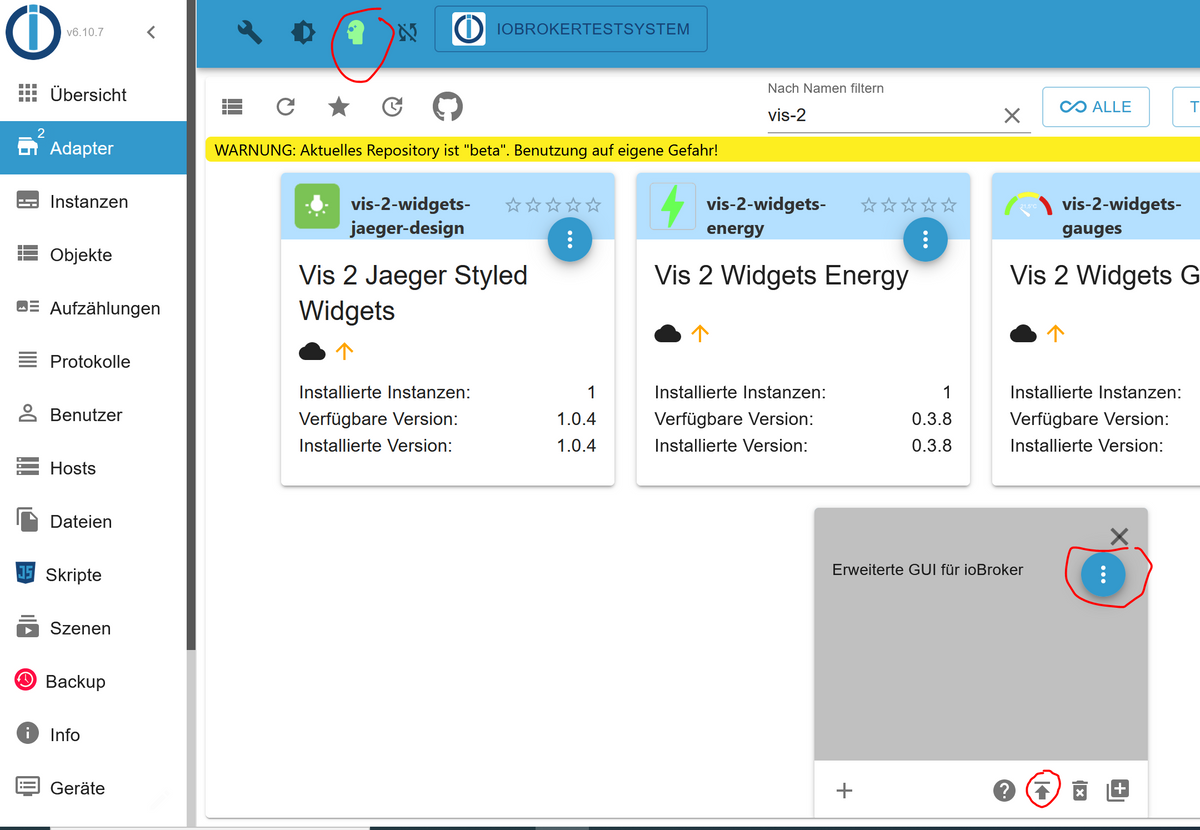The width and height of the screenshot is (1200, 830).
Task: Install specific version plus-box icon
Action: [x=1118, y=791]
